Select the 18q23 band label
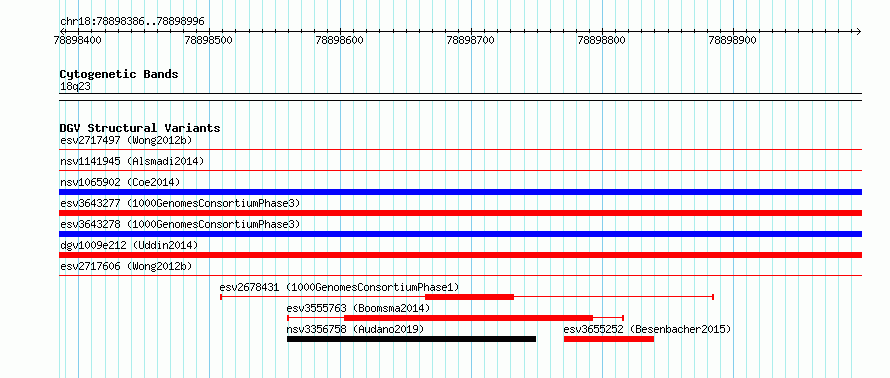890x378 pixels. 75,87
